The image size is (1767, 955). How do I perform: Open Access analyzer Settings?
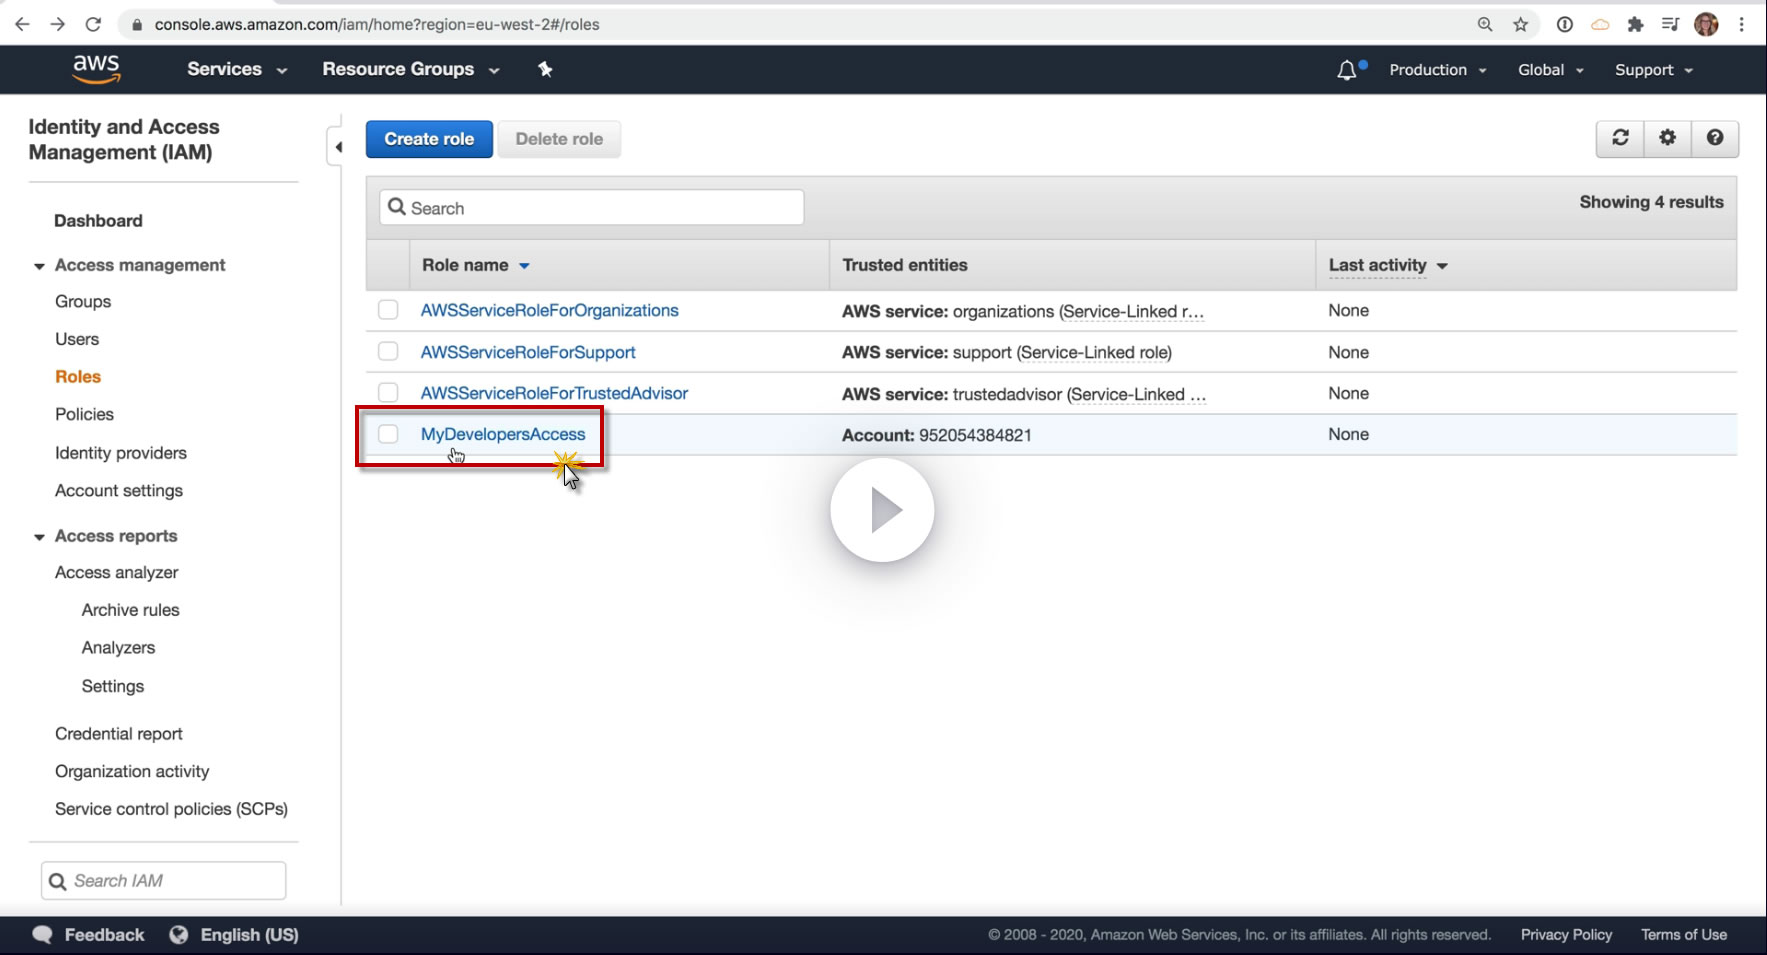pyautogui.click(x=113, y=686)
